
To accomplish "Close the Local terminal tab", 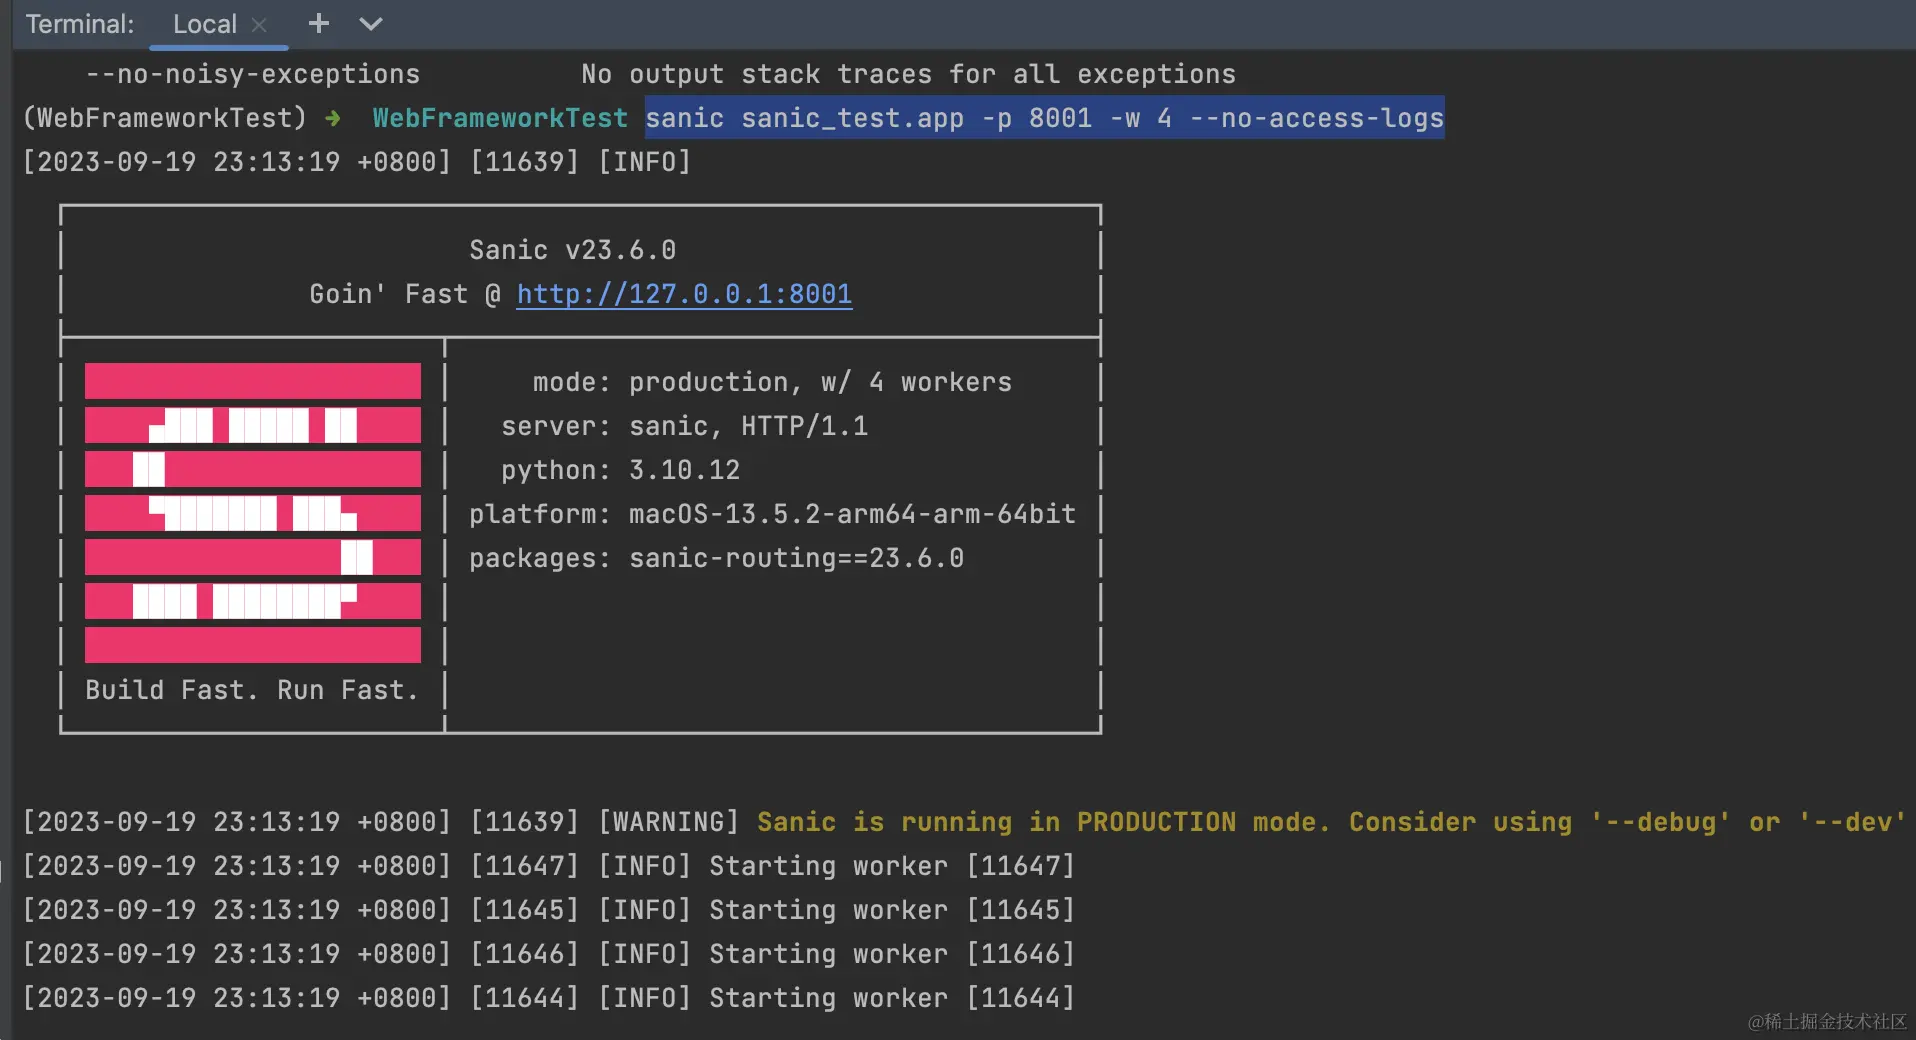I will tap(259, 25).
